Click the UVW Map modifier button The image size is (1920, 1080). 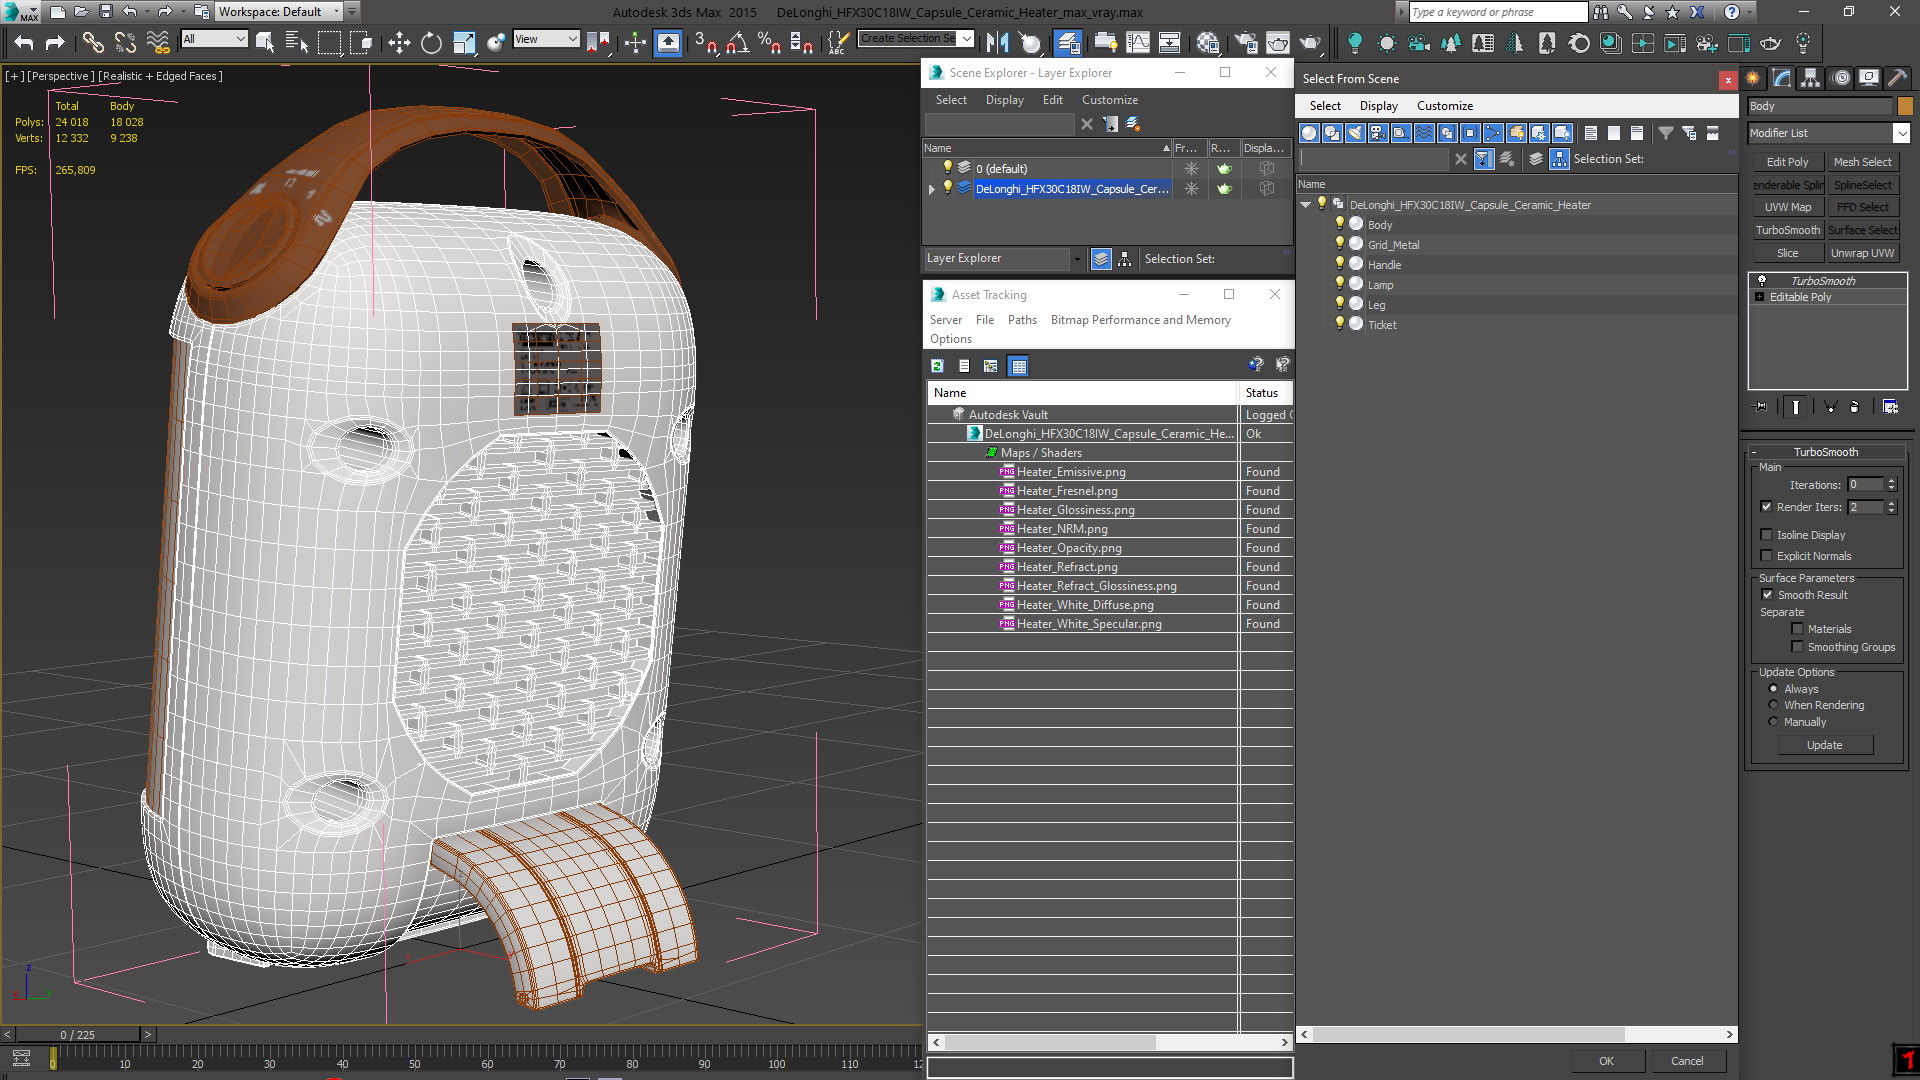tap(1787, 207)
